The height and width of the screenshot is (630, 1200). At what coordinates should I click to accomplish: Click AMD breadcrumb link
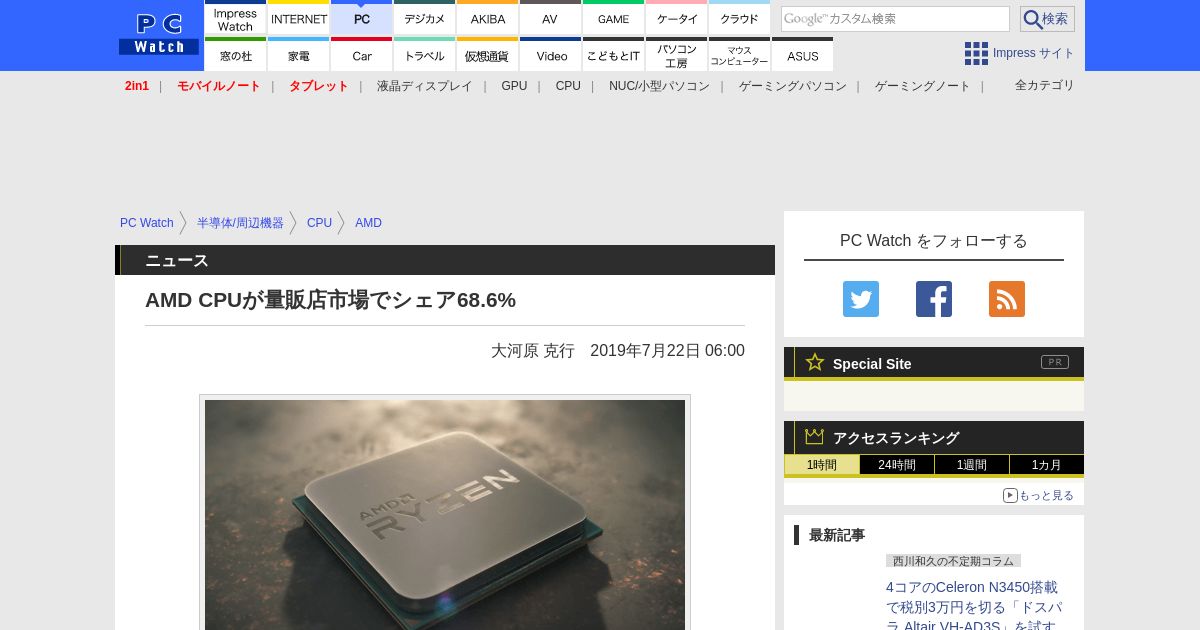(x=368, y=223)
